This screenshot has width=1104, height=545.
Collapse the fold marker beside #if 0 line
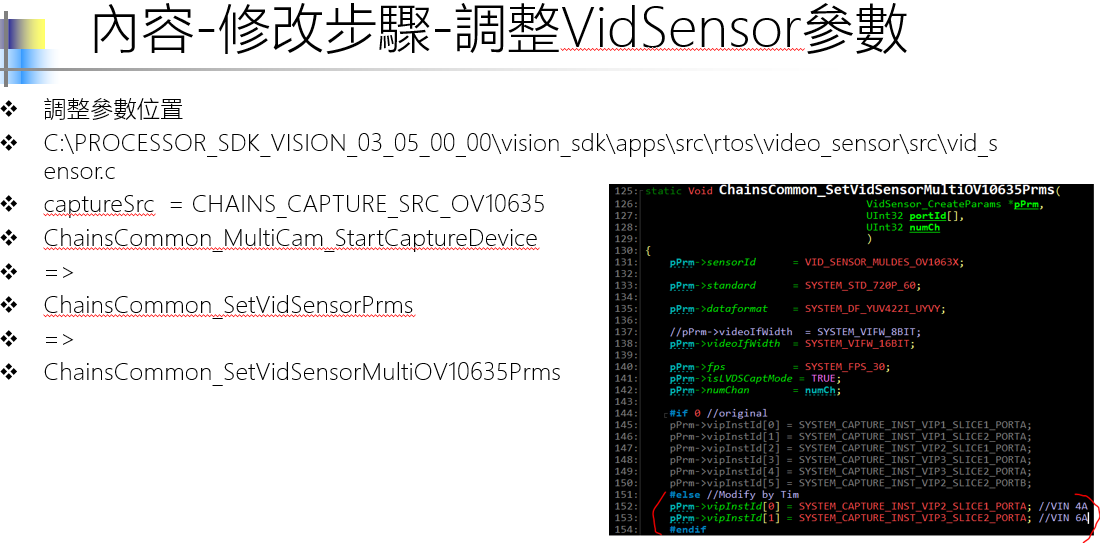(665, 414)
